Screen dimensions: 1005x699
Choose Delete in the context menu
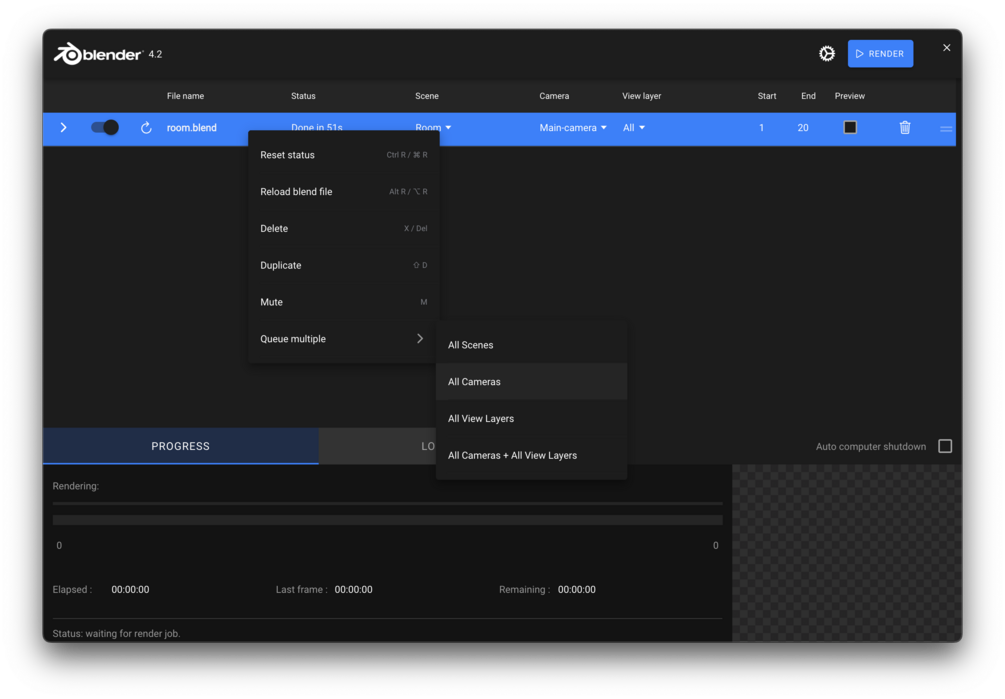coord(344,228)
